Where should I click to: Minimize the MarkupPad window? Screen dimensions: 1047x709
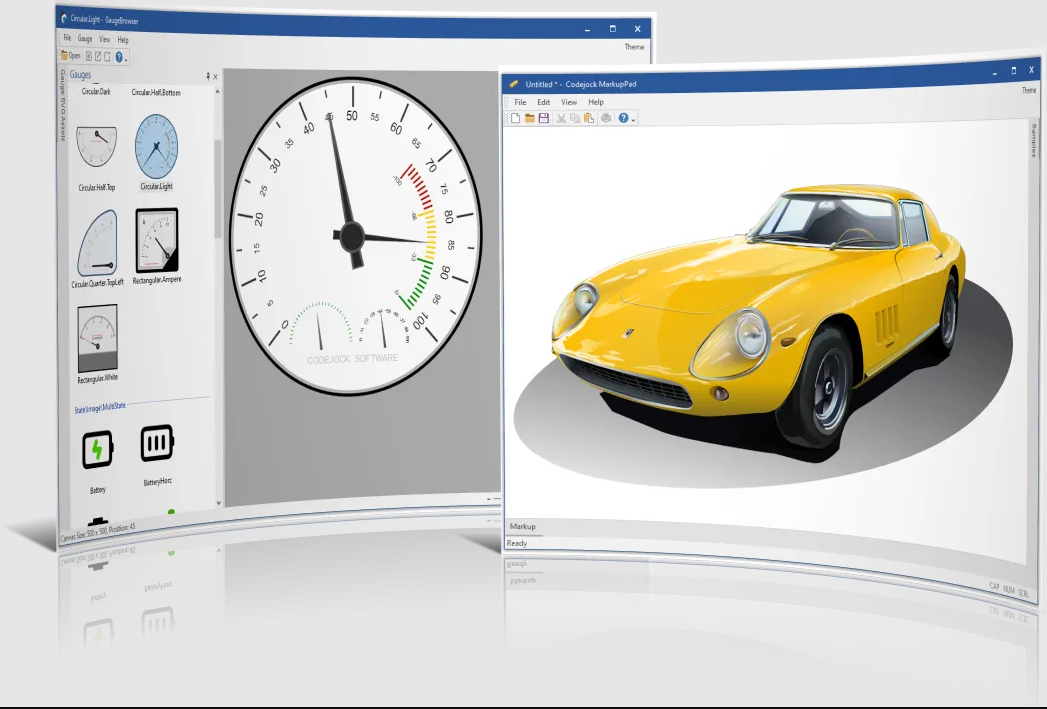point(995,71)
